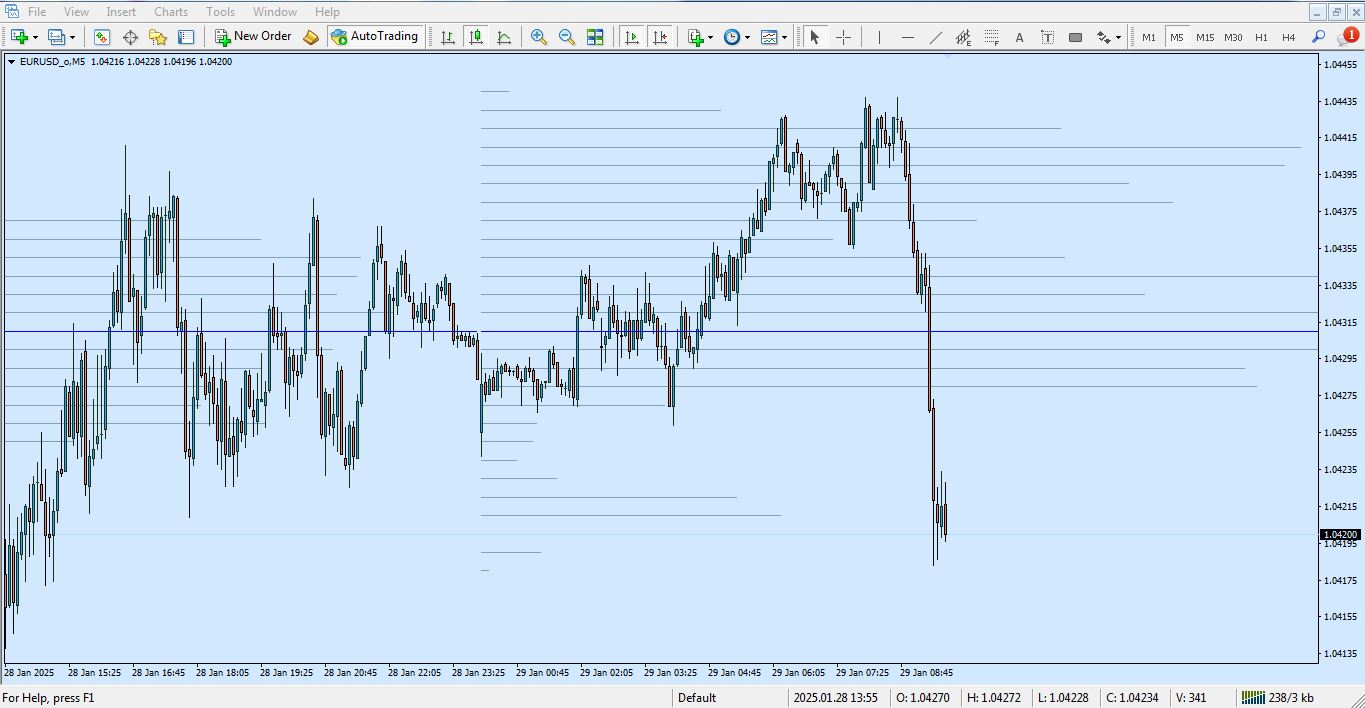Viewport: 1365px width, 708px height.
Task: Open the View menu
Action: 76,12
